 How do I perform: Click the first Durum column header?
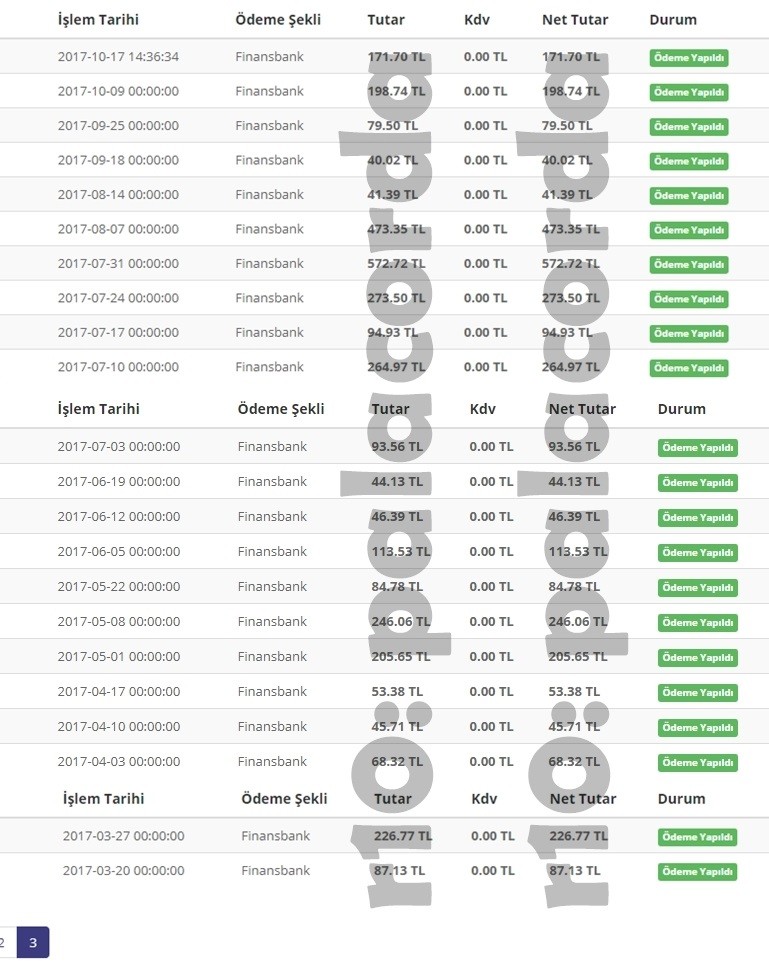coord(673,20)
